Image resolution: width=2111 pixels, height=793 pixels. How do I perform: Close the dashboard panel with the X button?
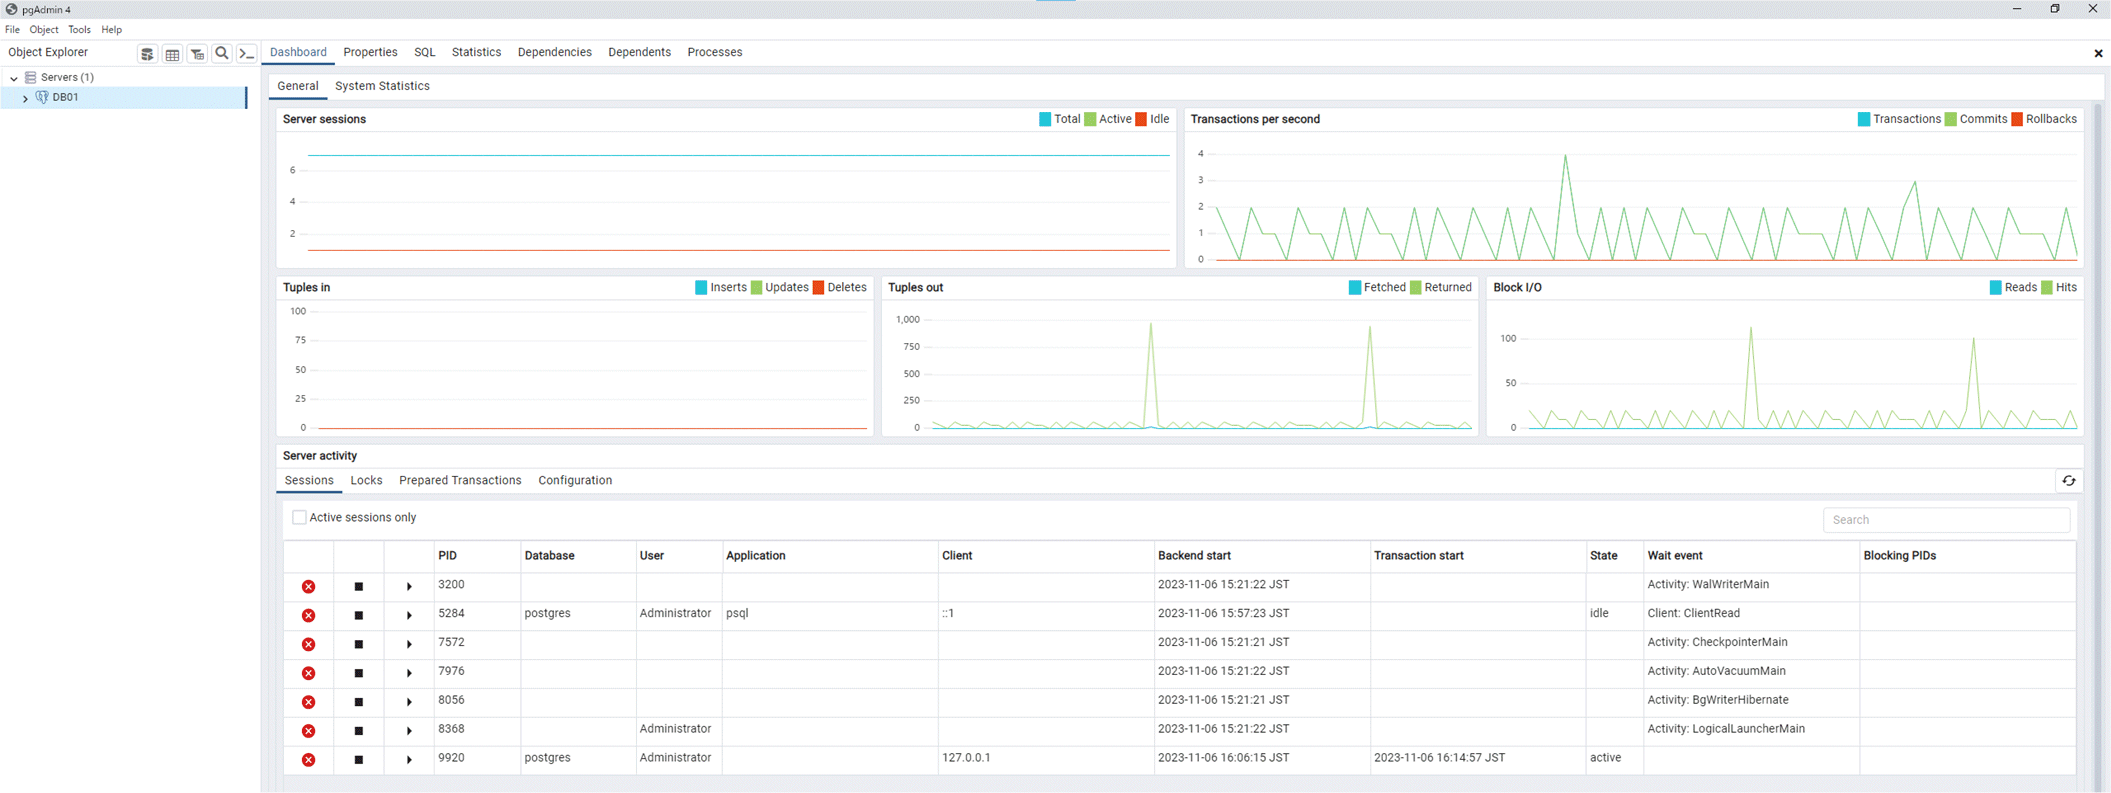pyautogui.click(x=2098, y=53)
